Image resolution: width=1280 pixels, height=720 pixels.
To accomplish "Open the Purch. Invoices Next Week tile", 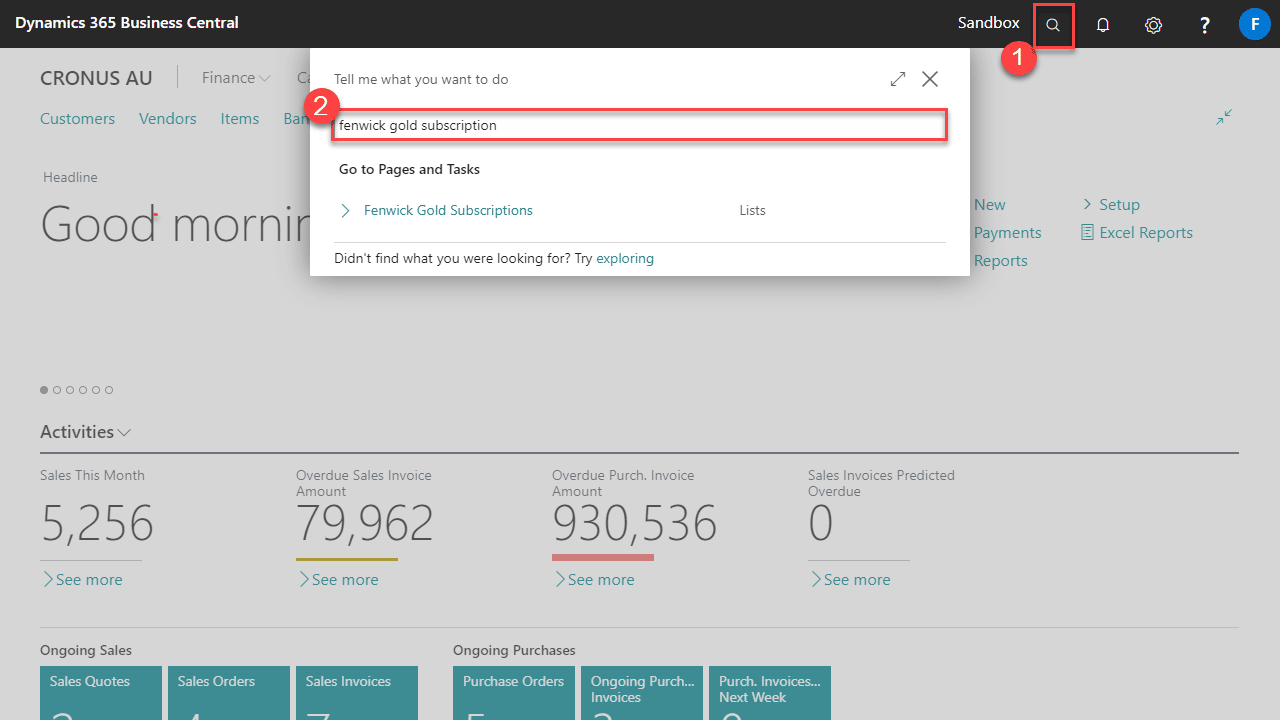I will point(770,693).
